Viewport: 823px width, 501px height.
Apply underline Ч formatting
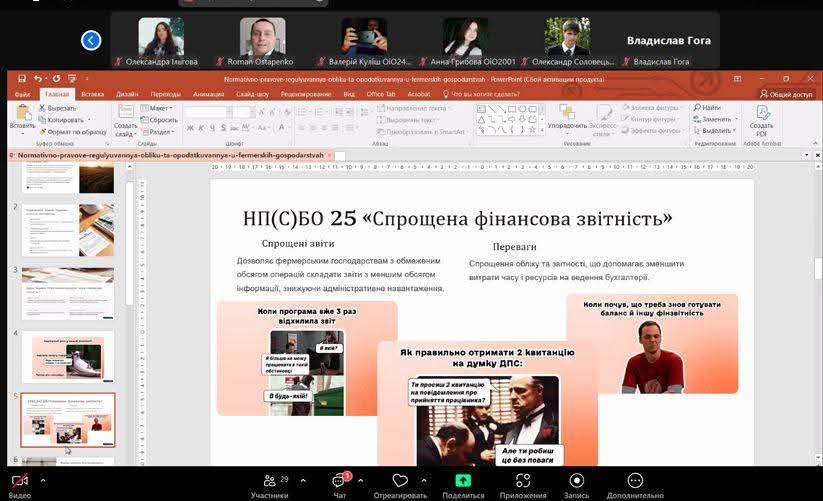[212, 127]
